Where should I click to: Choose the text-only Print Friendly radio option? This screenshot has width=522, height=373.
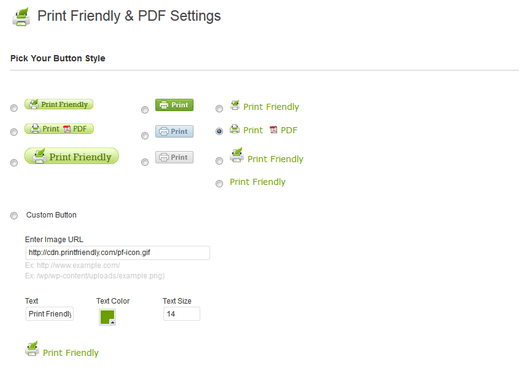click(219, 184)
